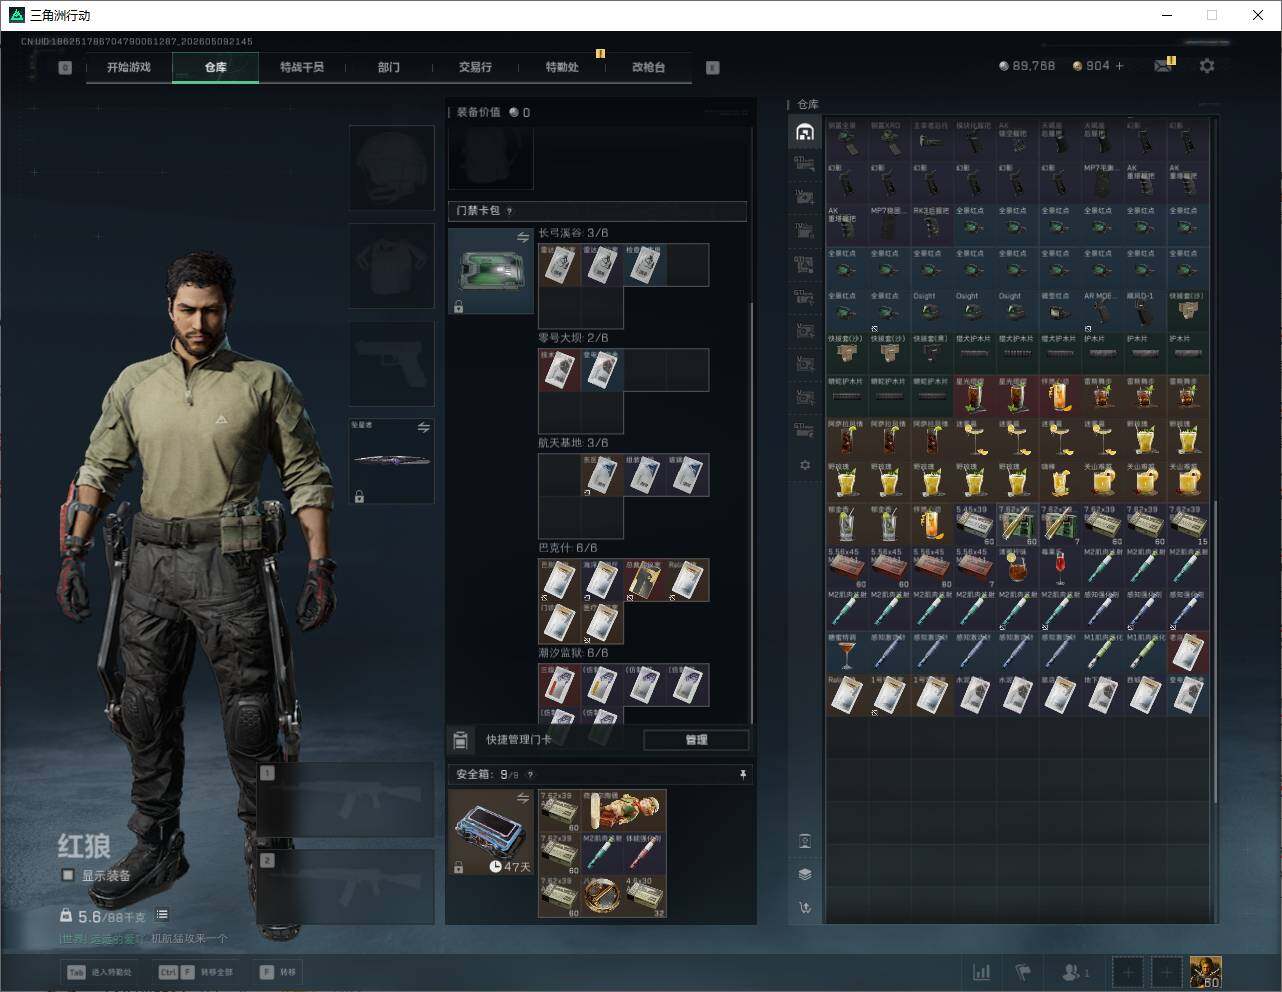
Task: Click the 进入特勤处 Tab hint button
Action: click(x=99, y=972)
